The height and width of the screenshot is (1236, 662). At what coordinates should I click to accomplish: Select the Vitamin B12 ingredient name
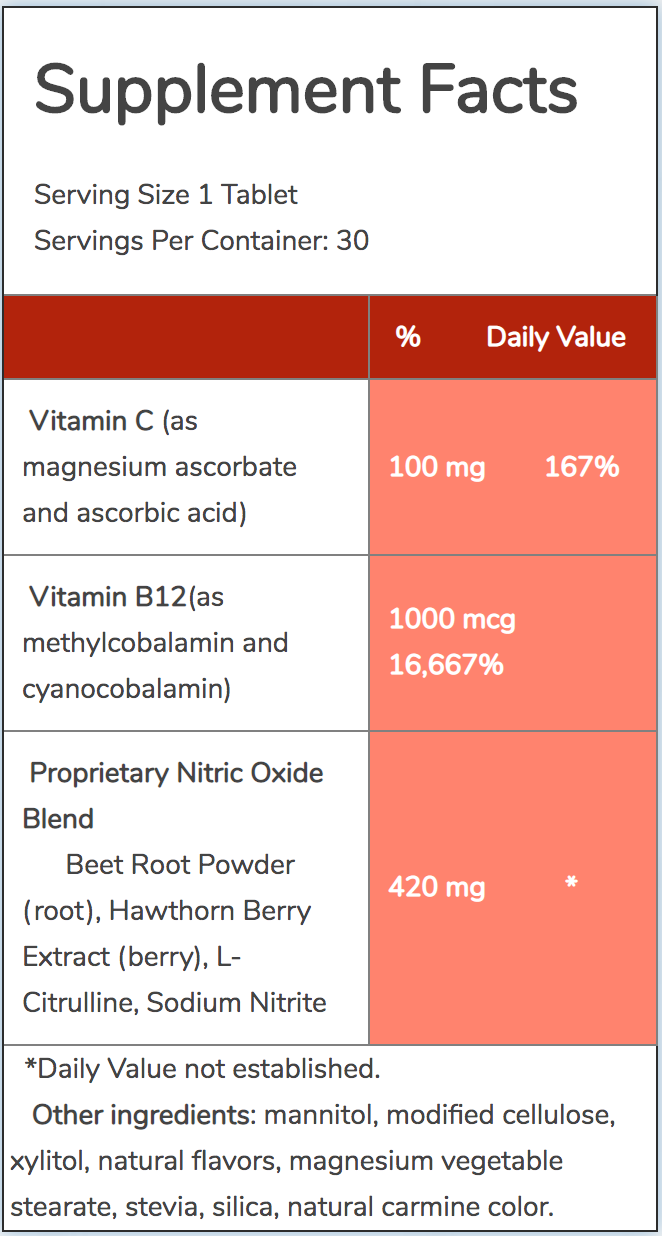click(108, 597)
